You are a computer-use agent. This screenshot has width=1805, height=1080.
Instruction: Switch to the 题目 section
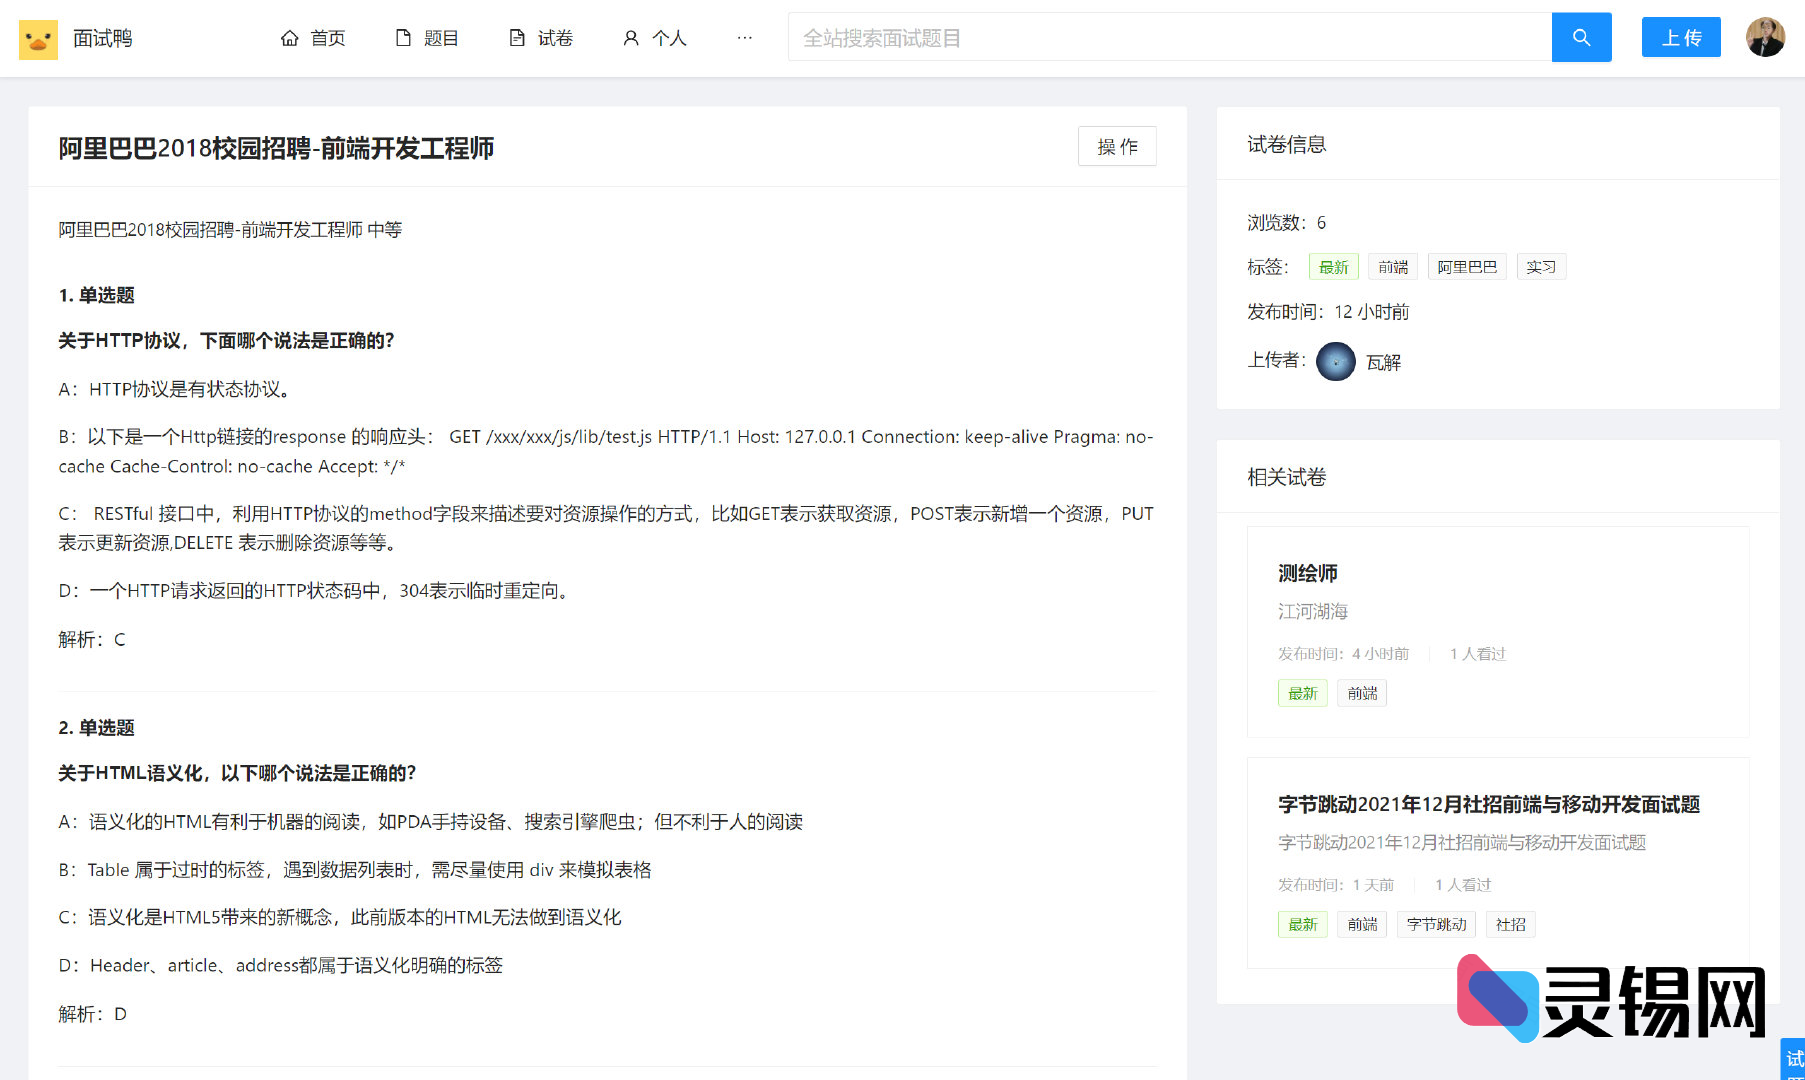pyautogui.click(x=440, y=37)
